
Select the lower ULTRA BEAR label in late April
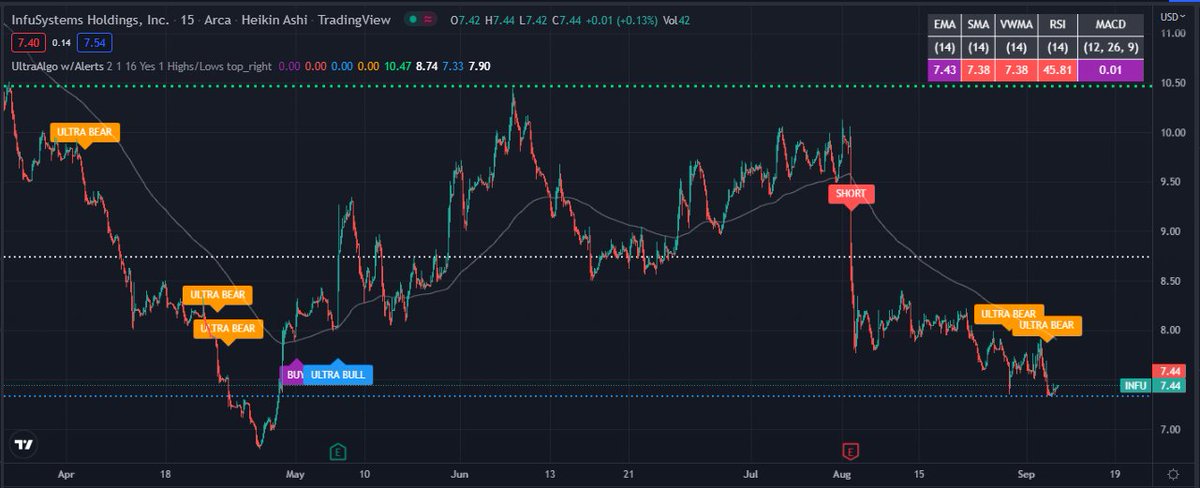coord(228,329)
